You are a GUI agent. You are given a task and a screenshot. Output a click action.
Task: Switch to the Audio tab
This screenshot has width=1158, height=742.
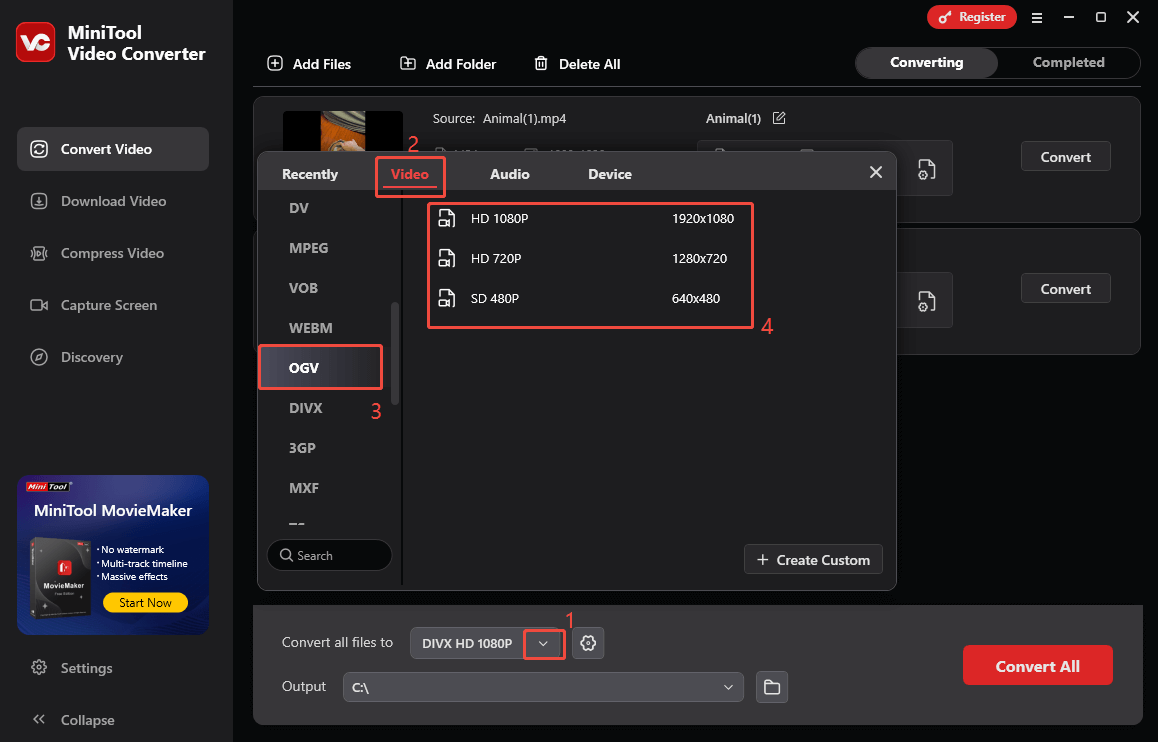(509, 173)
